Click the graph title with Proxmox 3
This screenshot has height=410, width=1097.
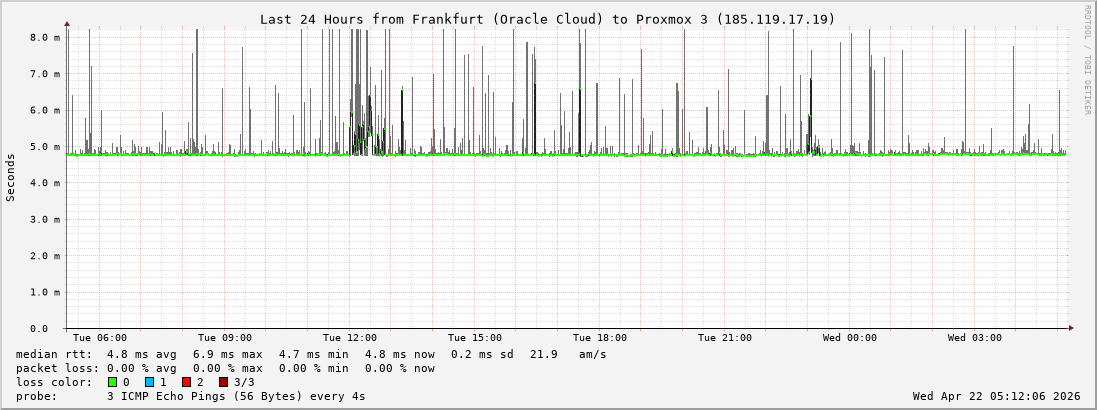point(547,19)
